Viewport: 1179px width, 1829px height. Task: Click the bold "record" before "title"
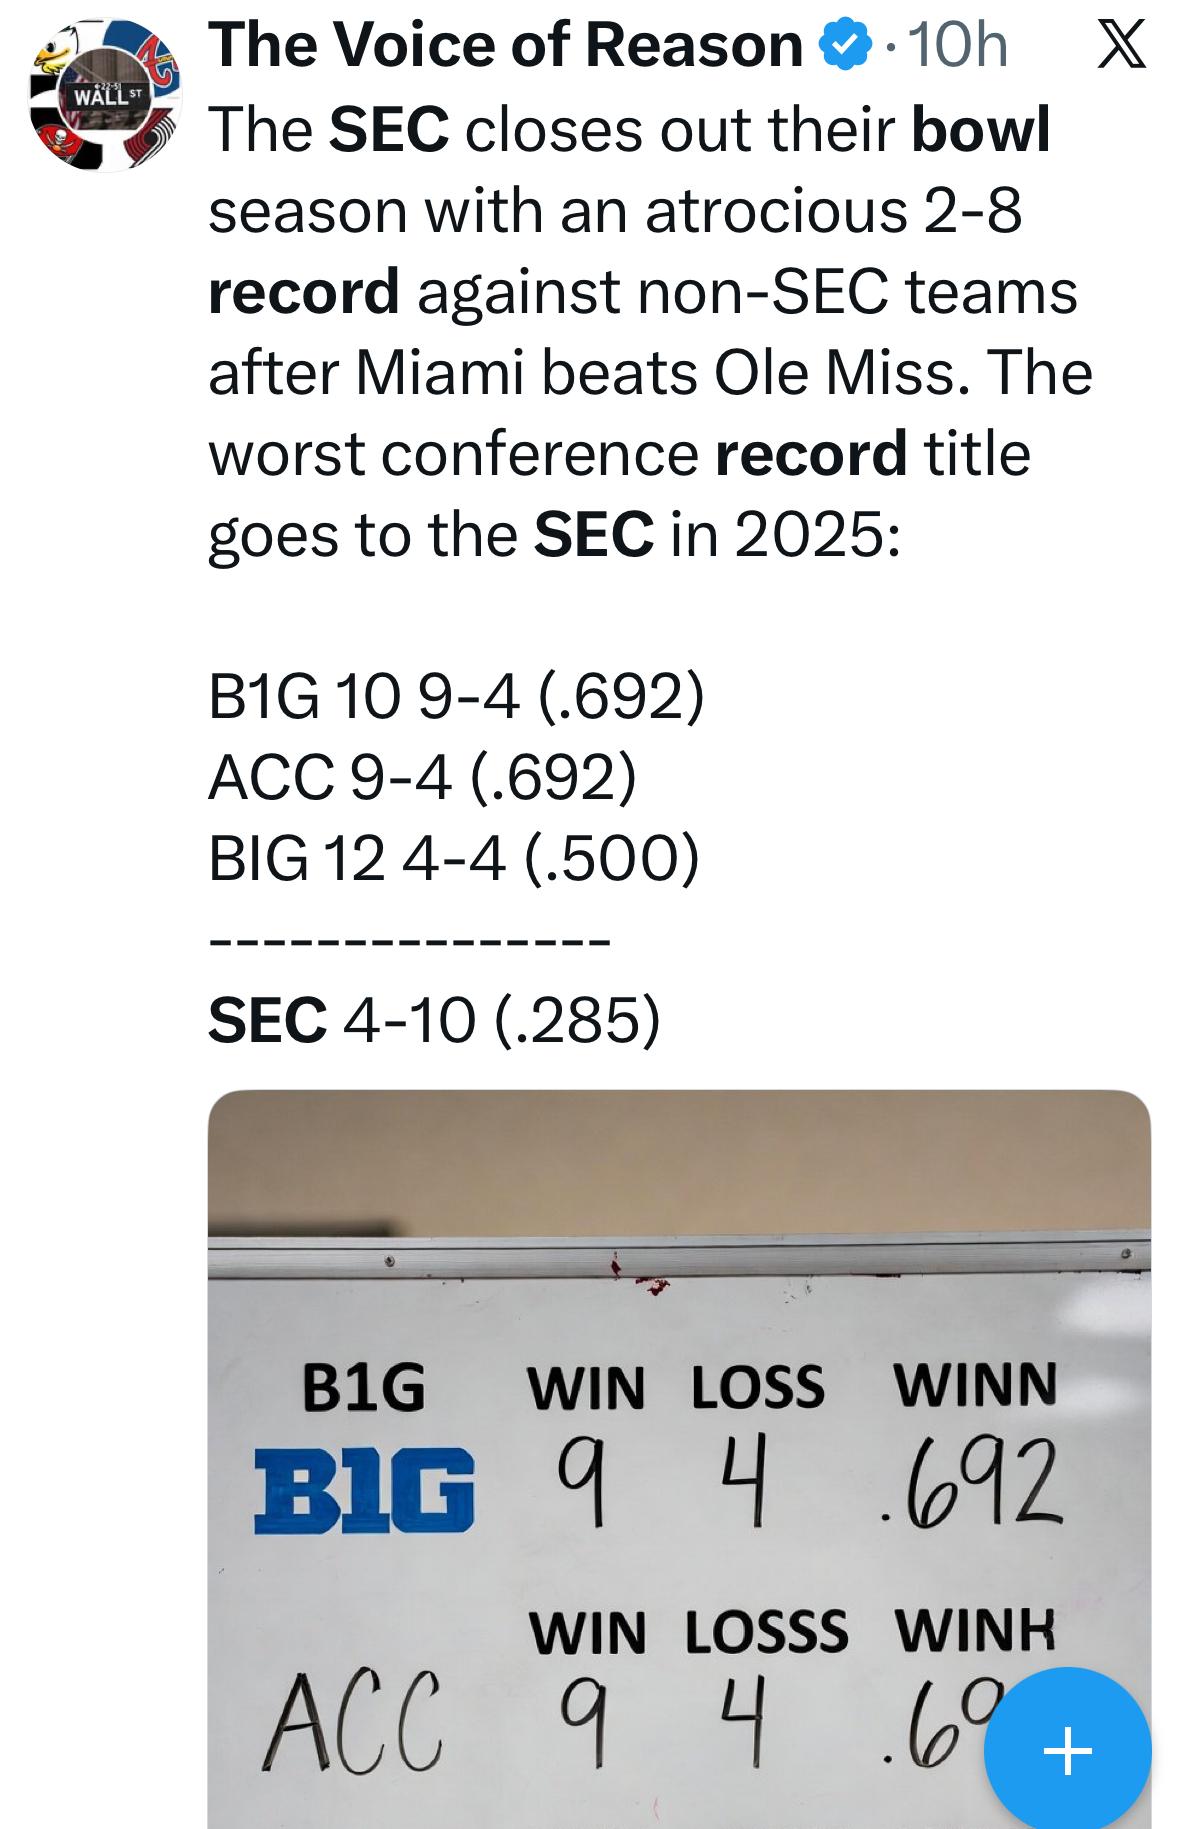[x=811, y=453]
